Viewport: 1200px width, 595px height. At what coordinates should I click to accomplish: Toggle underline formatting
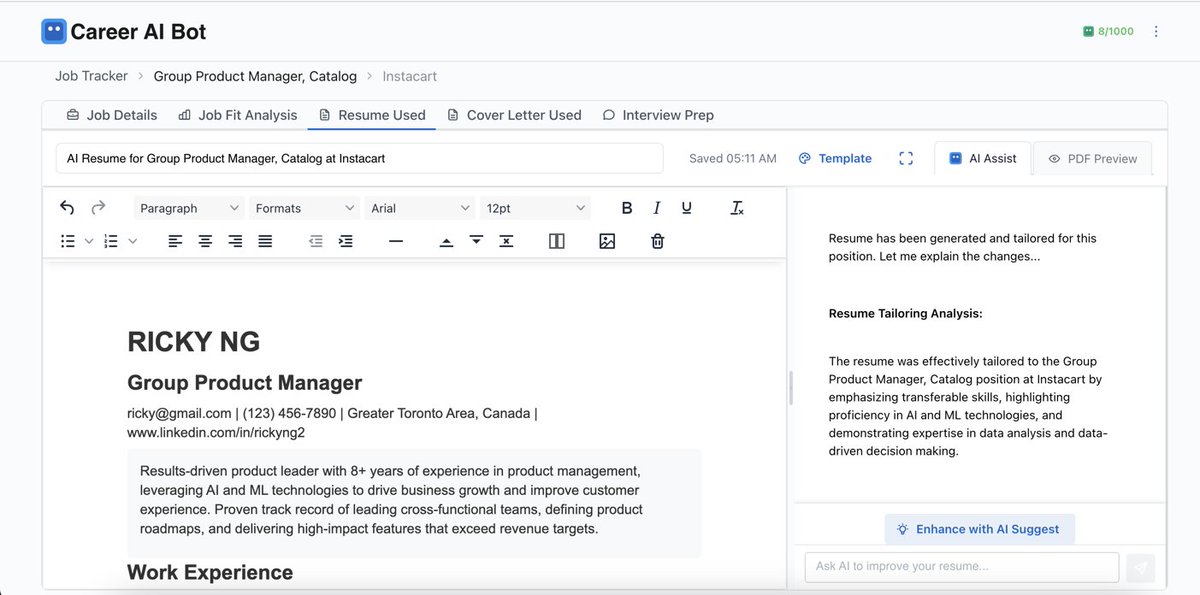(687, 208)
